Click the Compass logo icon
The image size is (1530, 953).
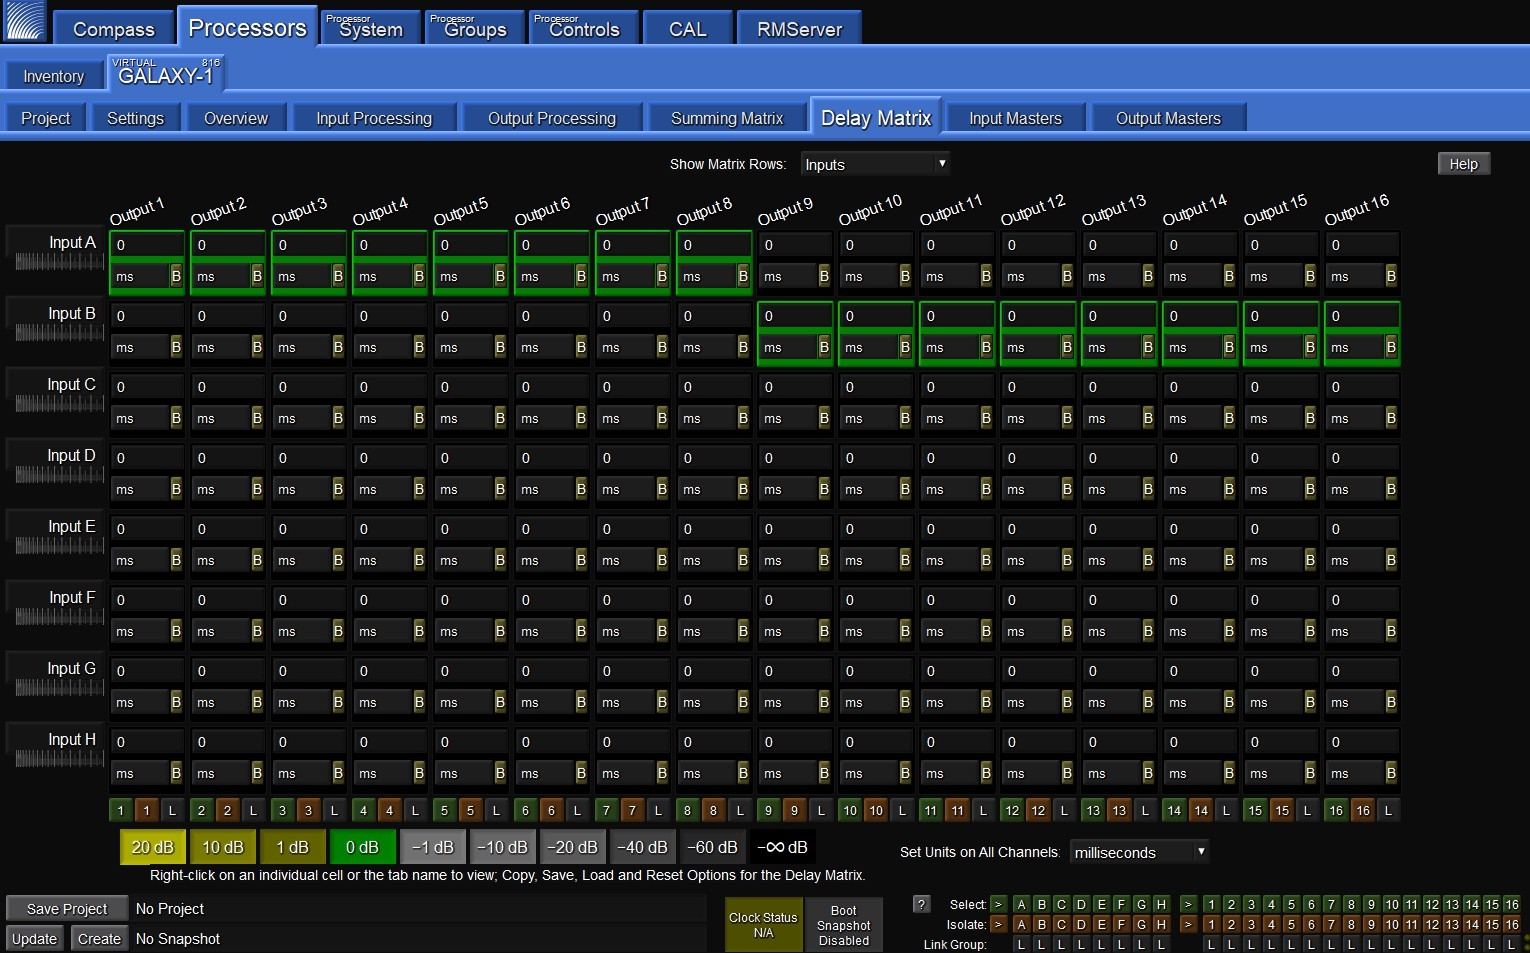click(24, 21)
